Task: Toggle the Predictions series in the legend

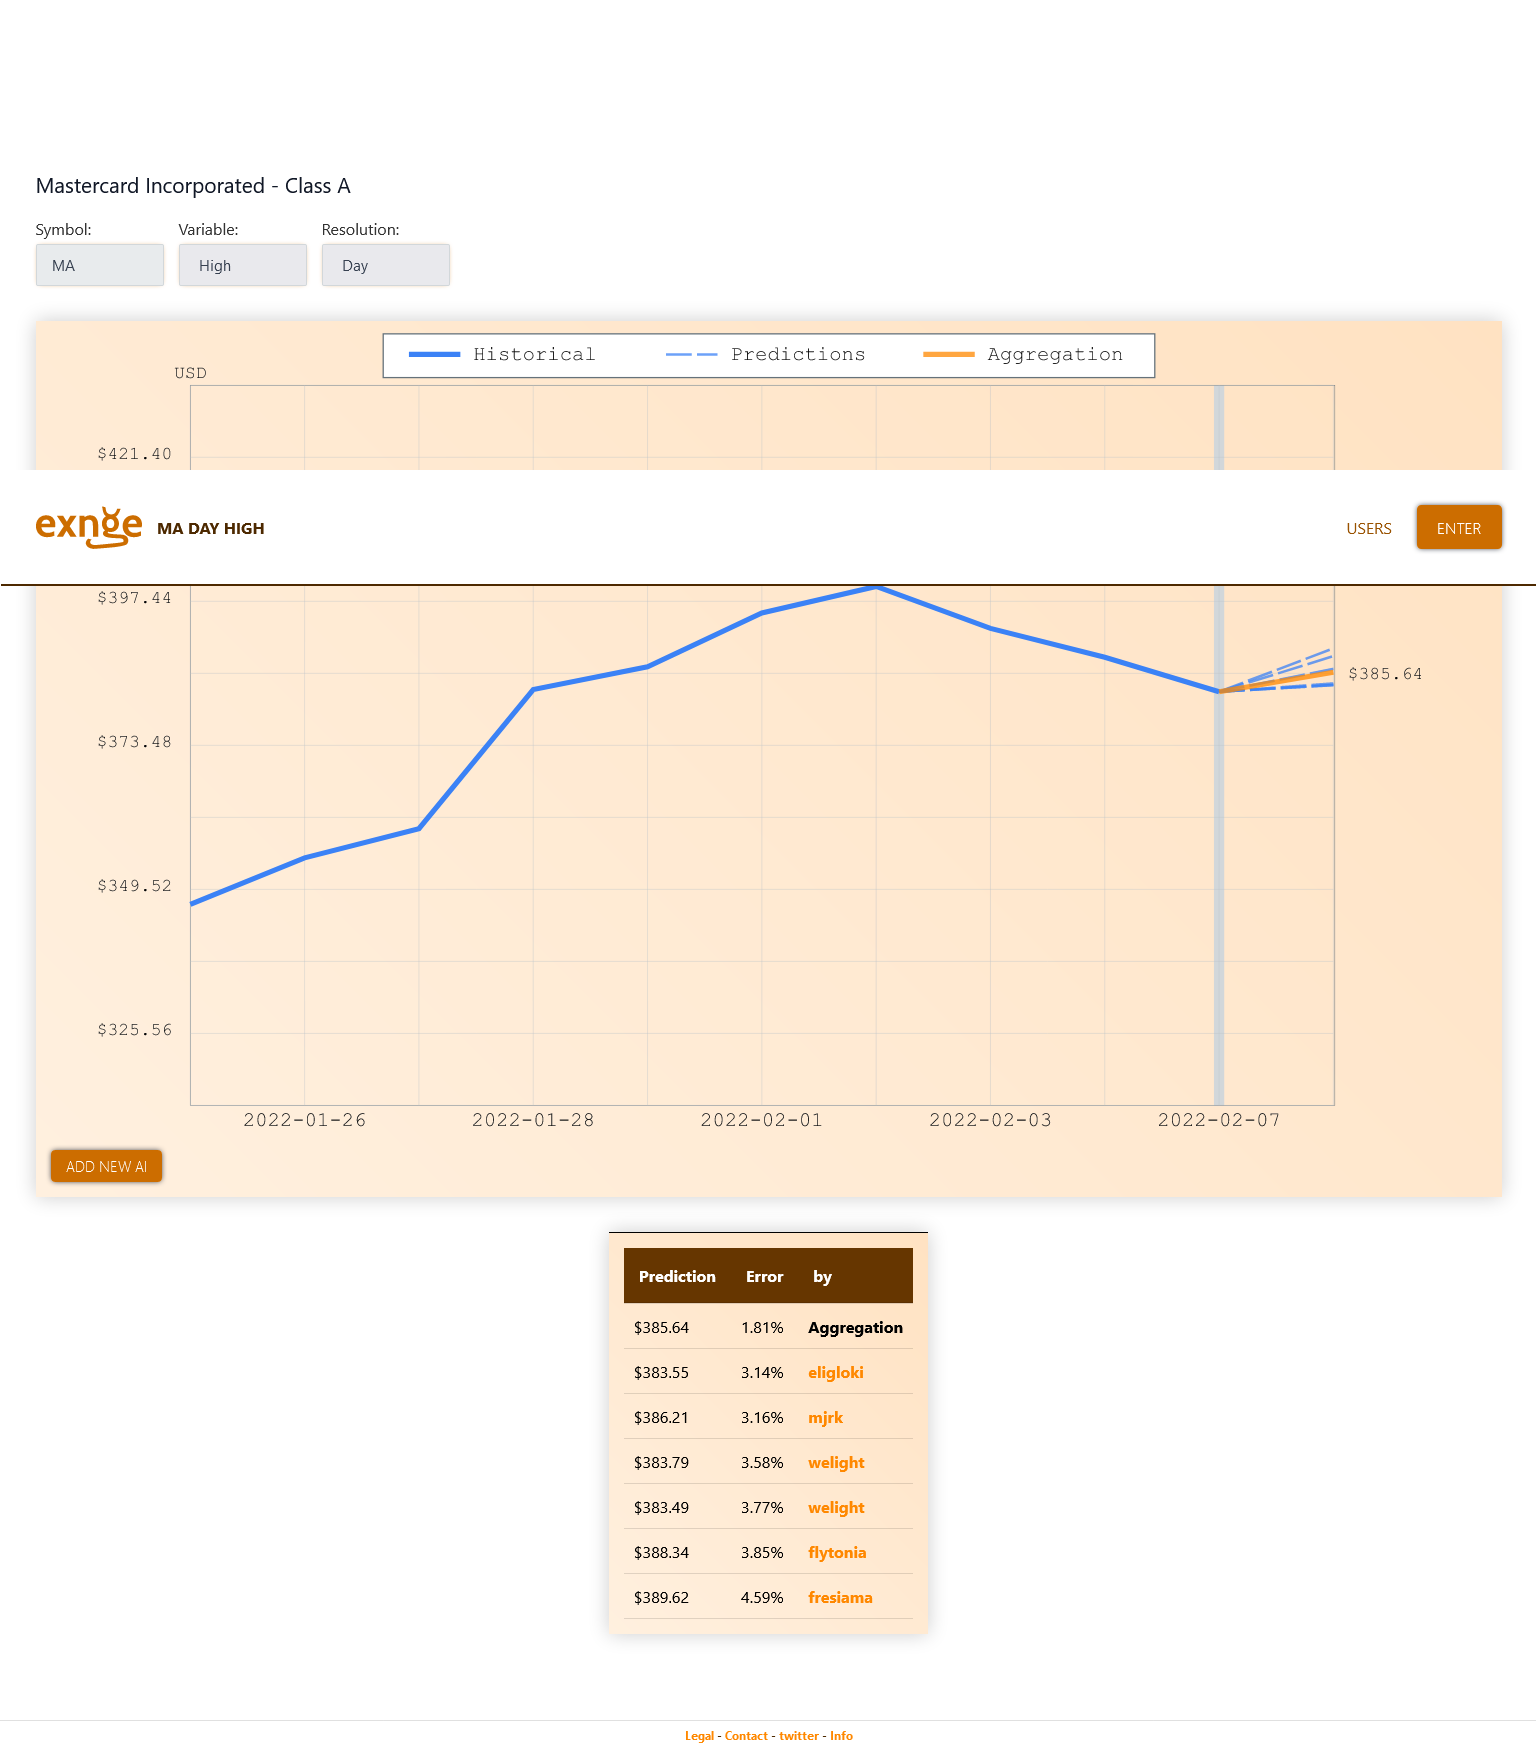Action: tap(765, 355)
